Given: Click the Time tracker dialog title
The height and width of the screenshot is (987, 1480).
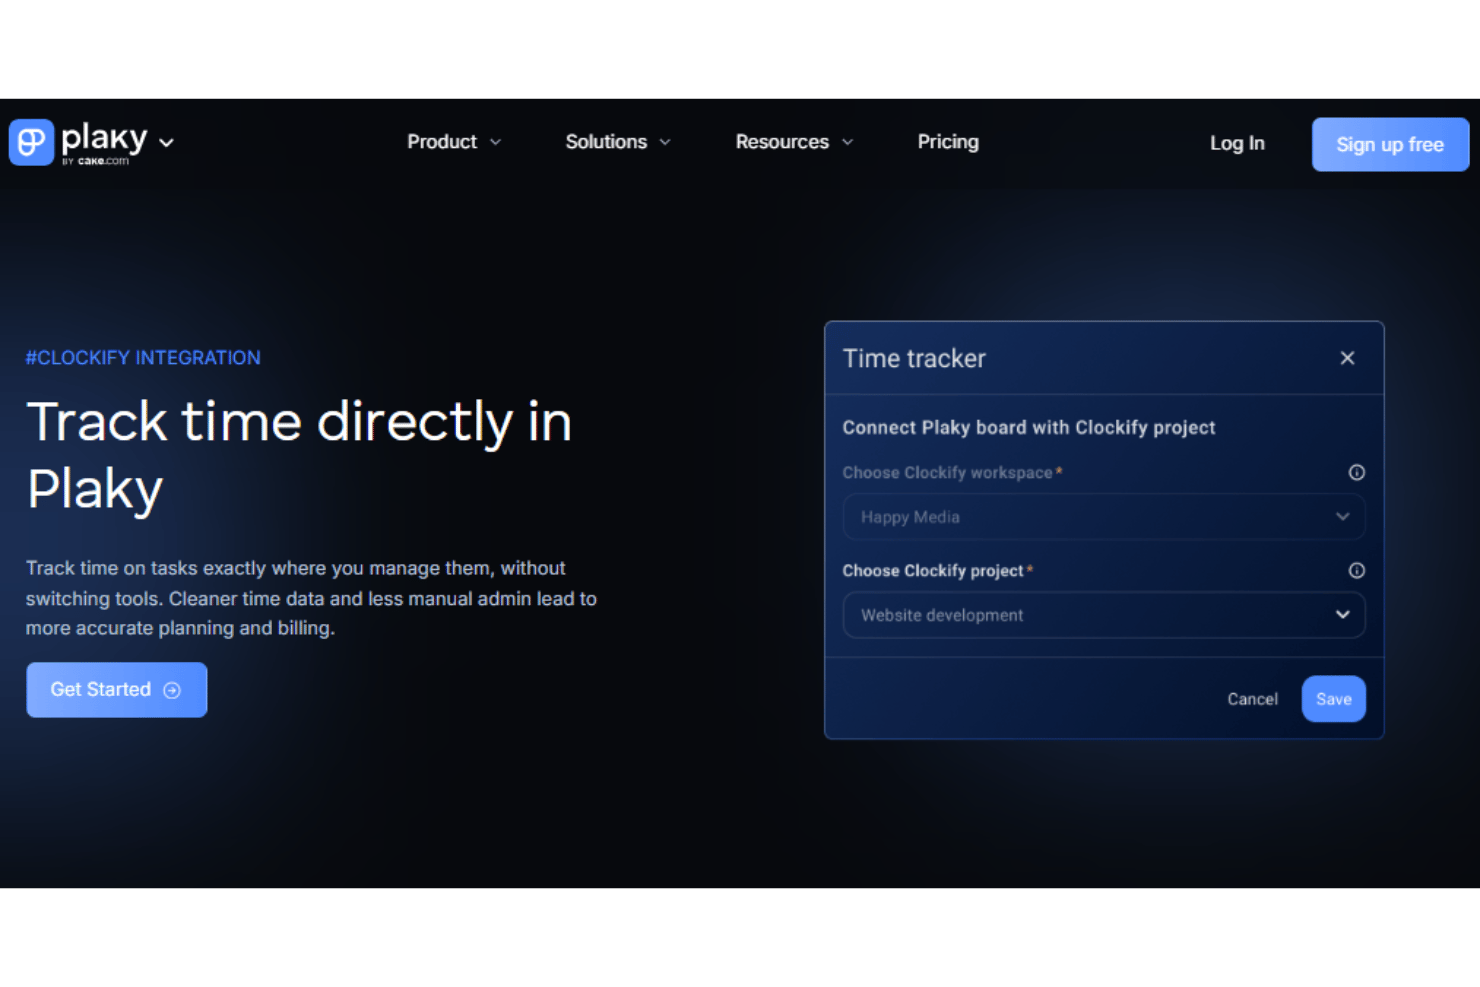Looking at the screenshot, I should 914,358.
